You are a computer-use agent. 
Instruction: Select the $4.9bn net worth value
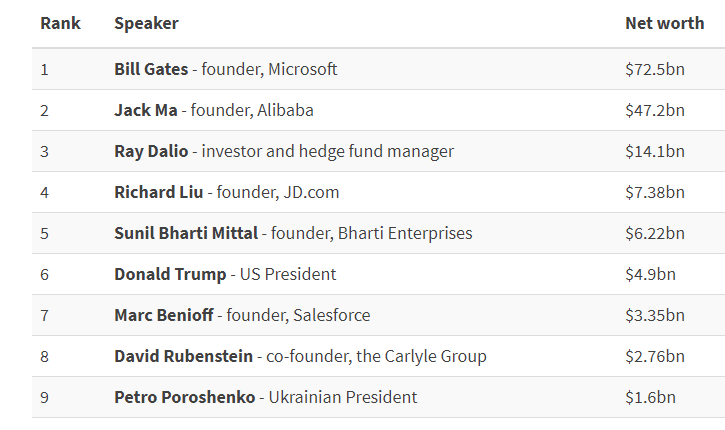650,274
